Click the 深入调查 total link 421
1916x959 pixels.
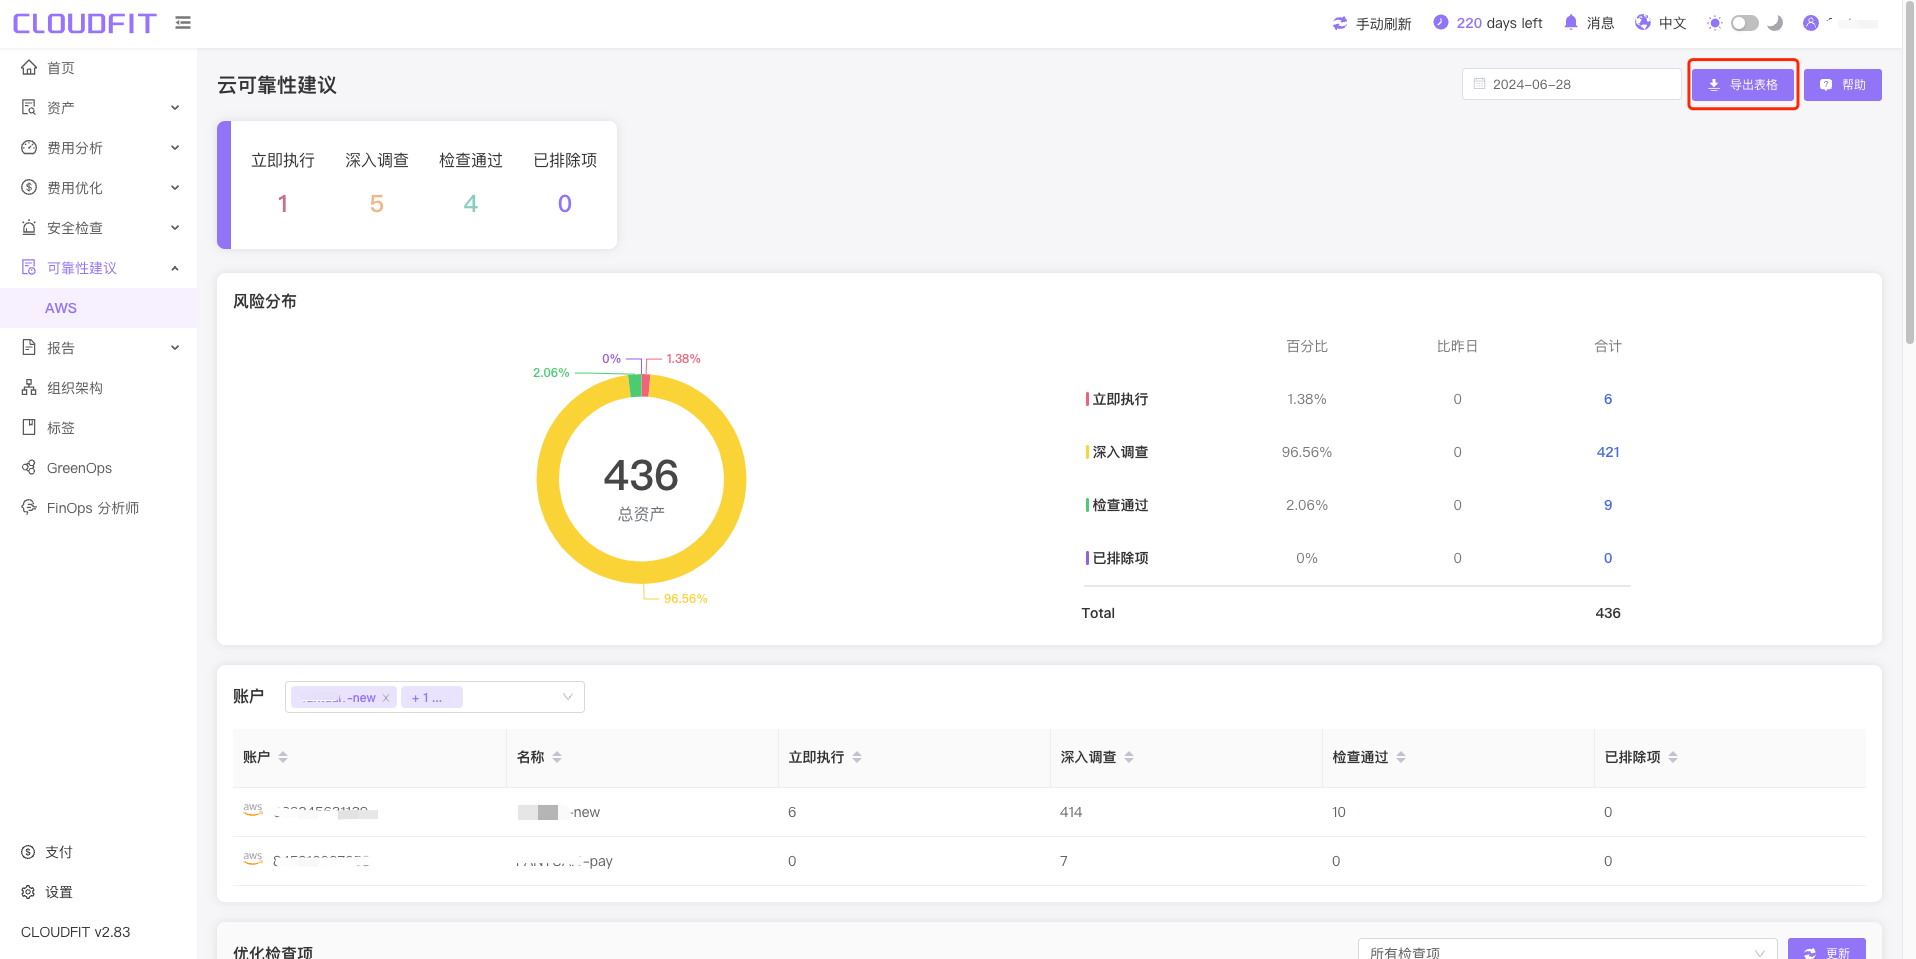(x=1608, y=452)
